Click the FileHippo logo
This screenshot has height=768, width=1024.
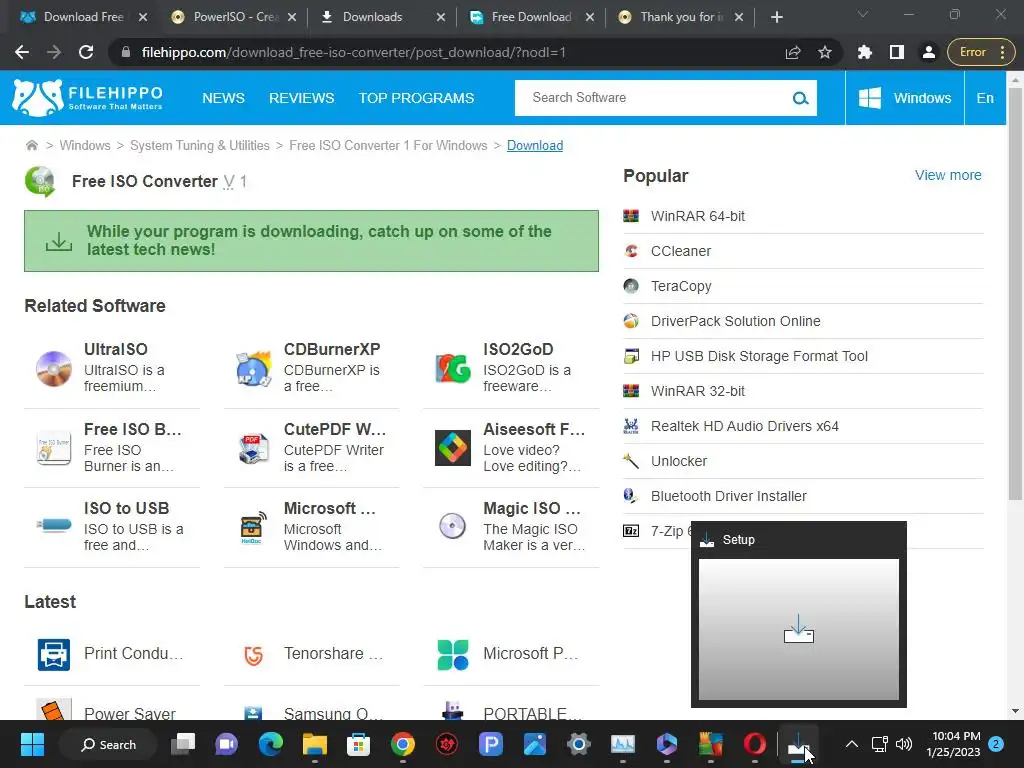point(88,98)
